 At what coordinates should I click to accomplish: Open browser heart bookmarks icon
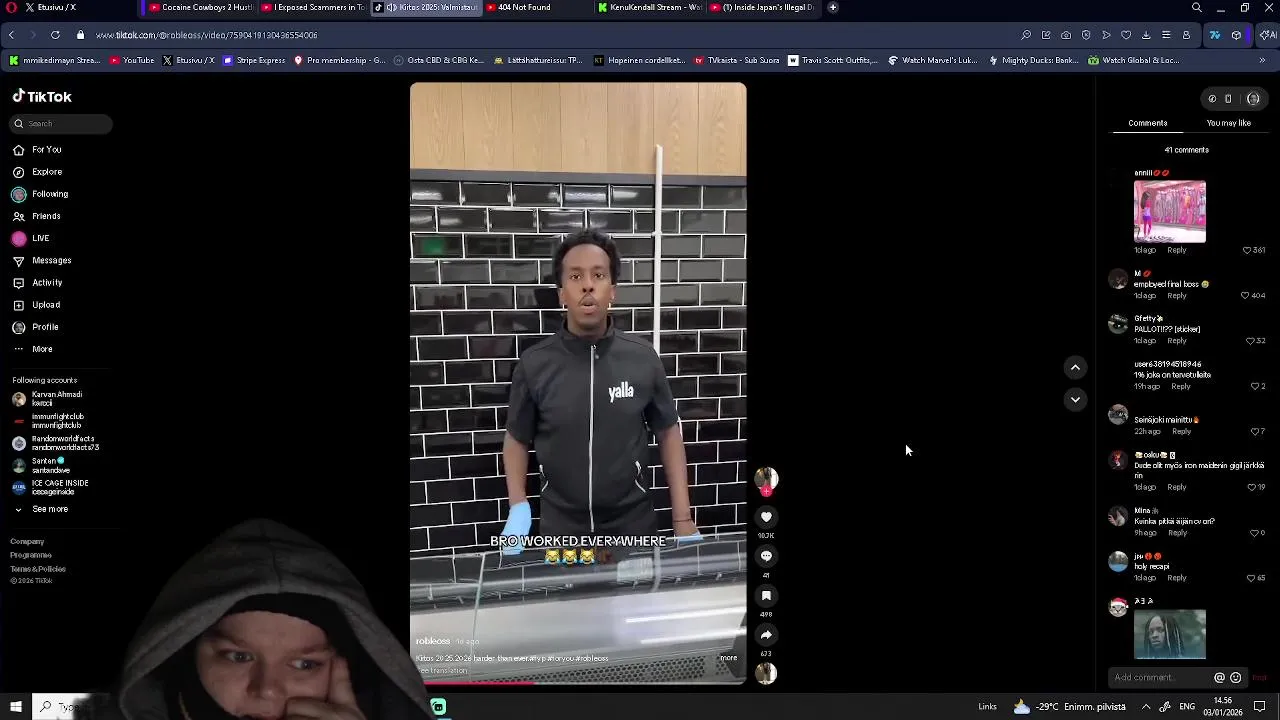1126,35
